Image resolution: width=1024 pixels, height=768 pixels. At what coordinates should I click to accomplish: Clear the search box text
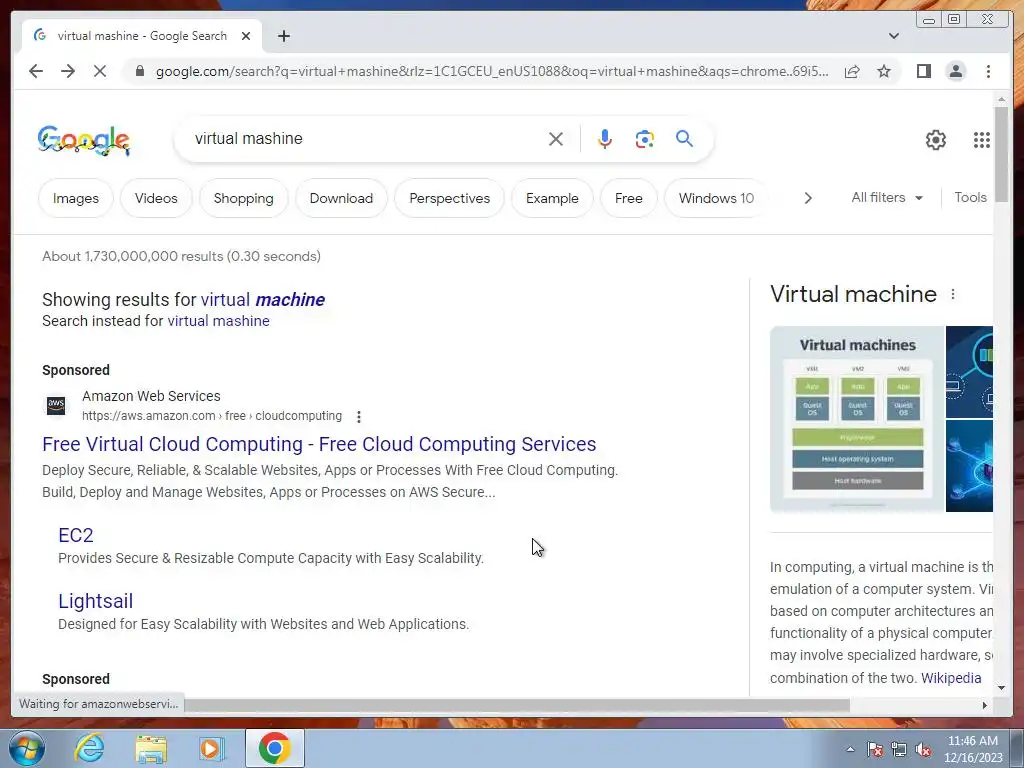pos(556,138)
